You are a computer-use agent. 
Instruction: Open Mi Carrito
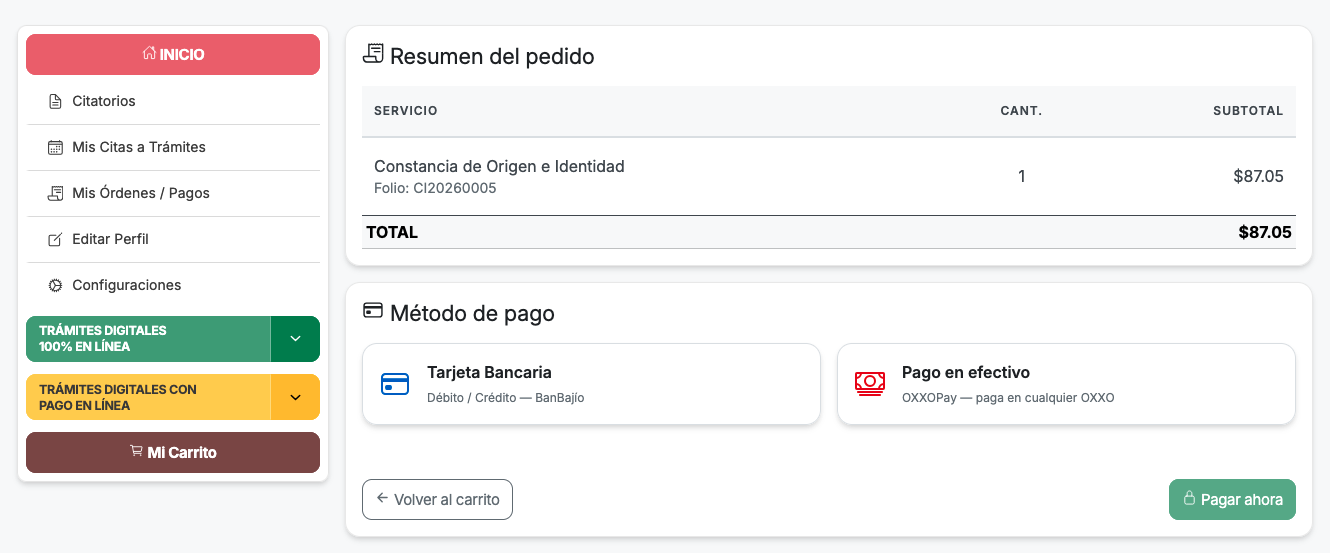coord(173,452)
